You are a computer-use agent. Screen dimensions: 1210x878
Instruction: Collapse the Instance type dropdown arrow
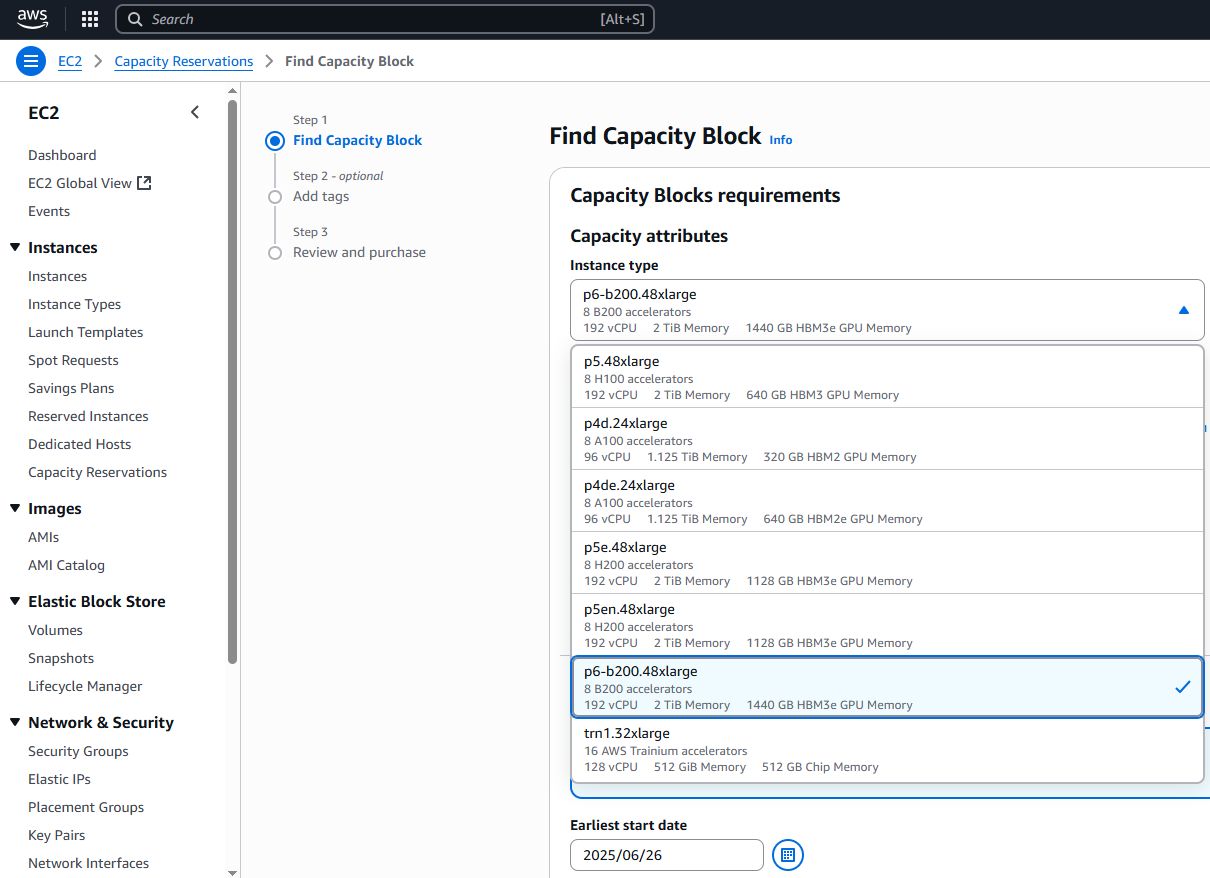tap(1184, 310)
